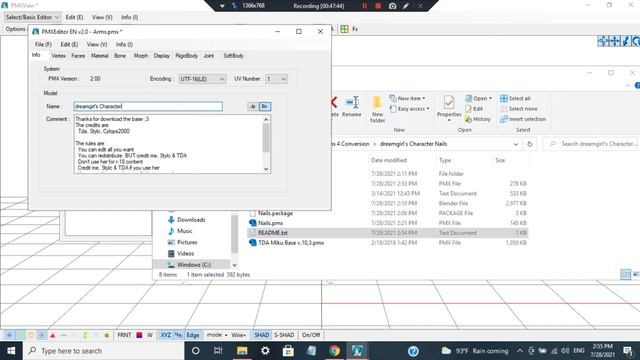The image size is (640, 360).
Task: Open Chrome from the taskbar
Action: (334, 351)
